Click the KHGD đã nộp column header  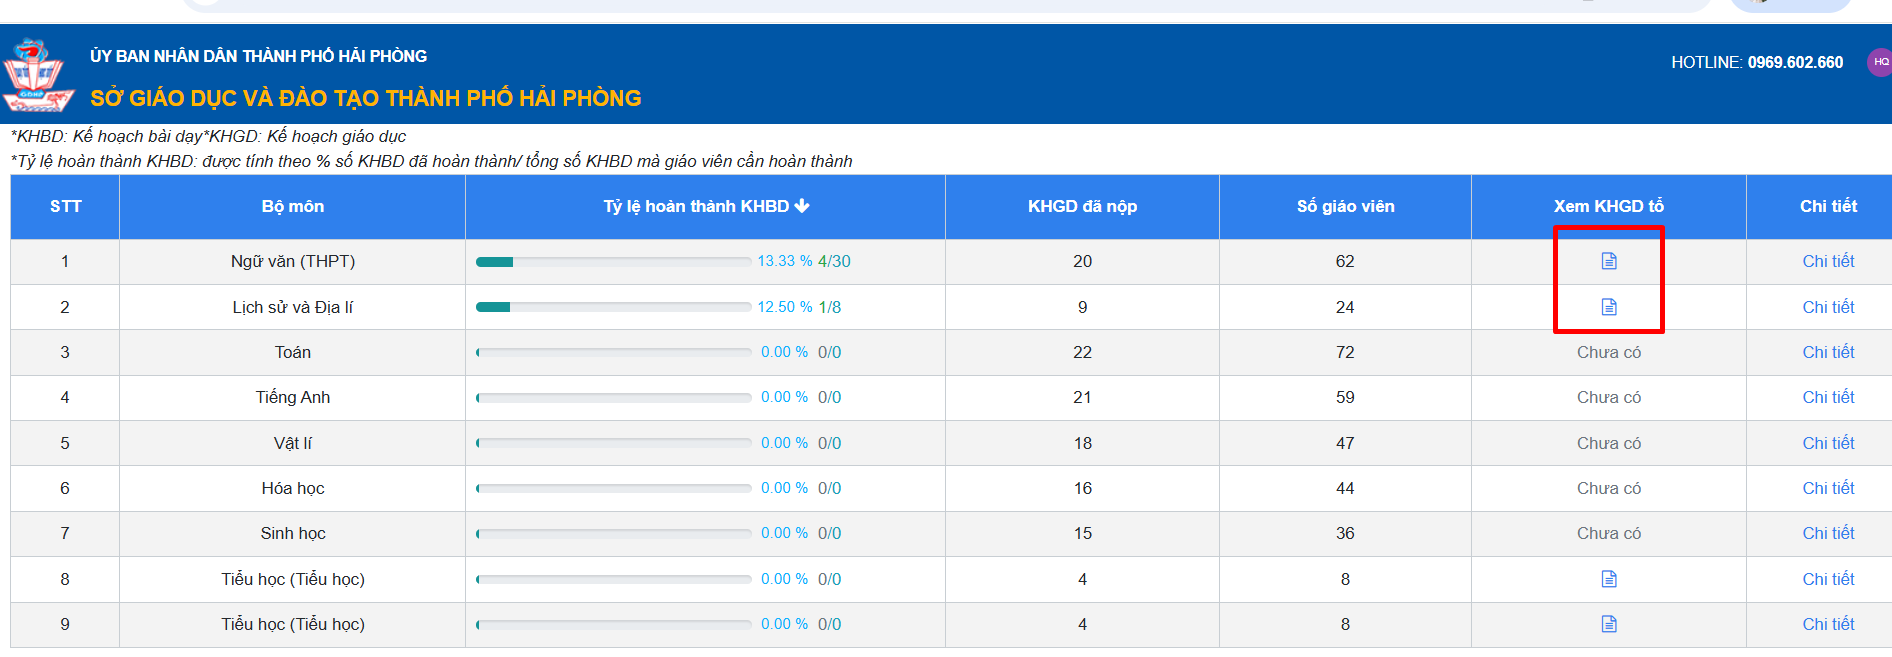click(x=1082, y=206)
